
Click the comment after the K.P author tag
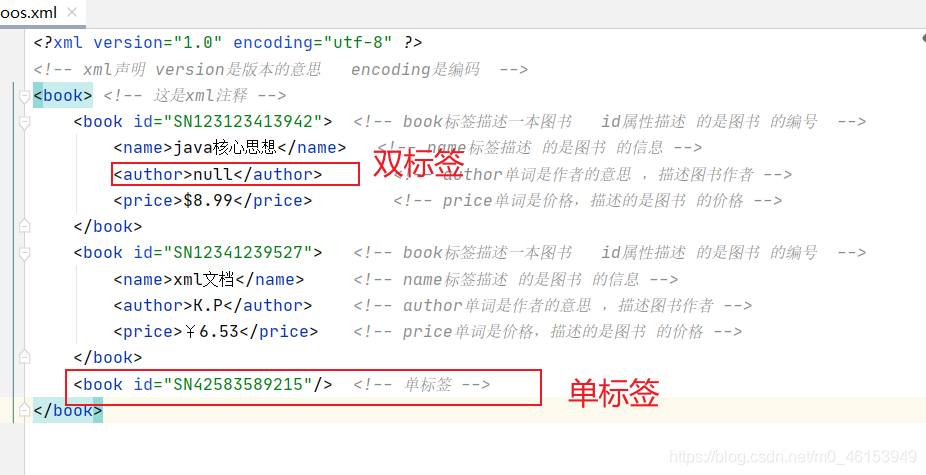[x=553, y=305]
